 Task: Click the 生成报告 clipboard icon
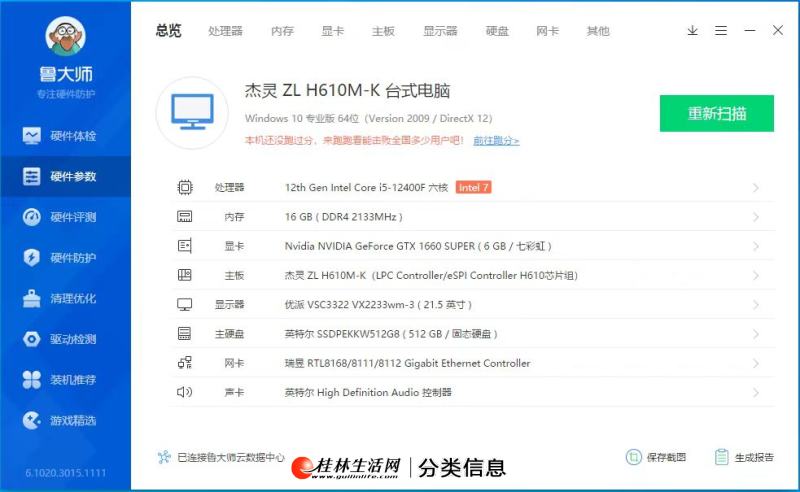pos(721,457)
